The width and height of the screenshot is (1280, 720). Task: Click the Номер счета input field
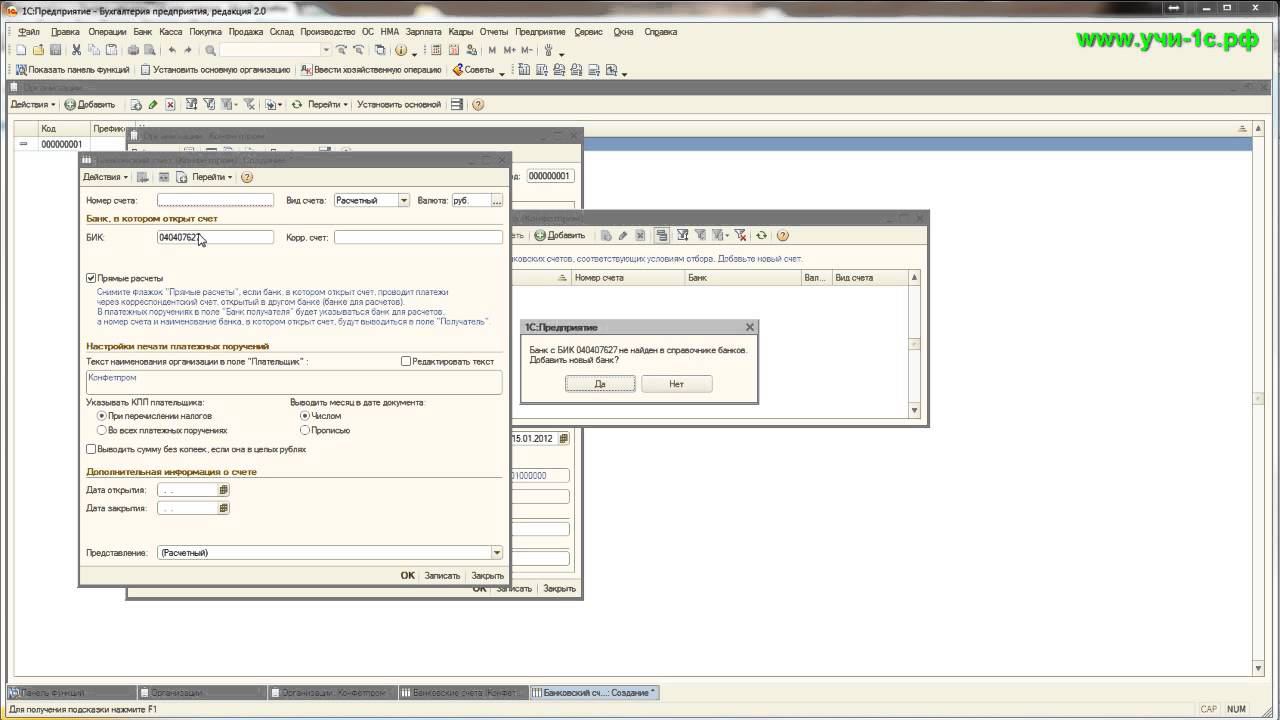pyautogui.click(x=215, y=200)
